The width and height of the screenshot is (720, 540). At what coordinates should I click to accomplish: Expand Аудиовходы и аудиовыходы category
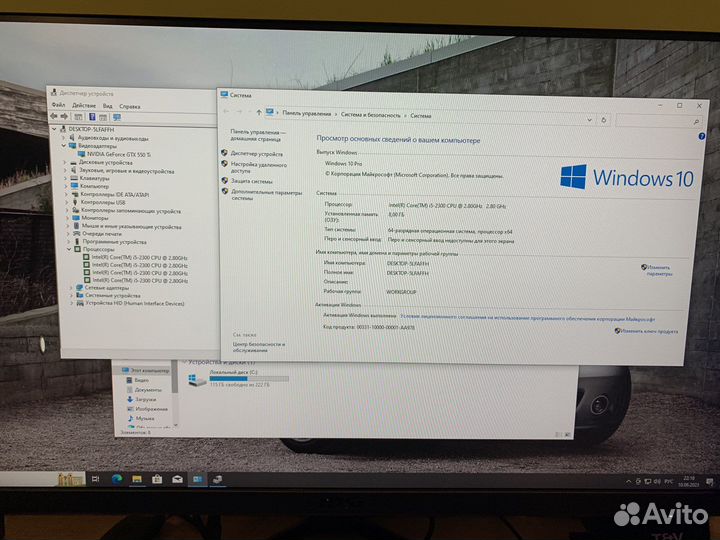pos(63,138)
